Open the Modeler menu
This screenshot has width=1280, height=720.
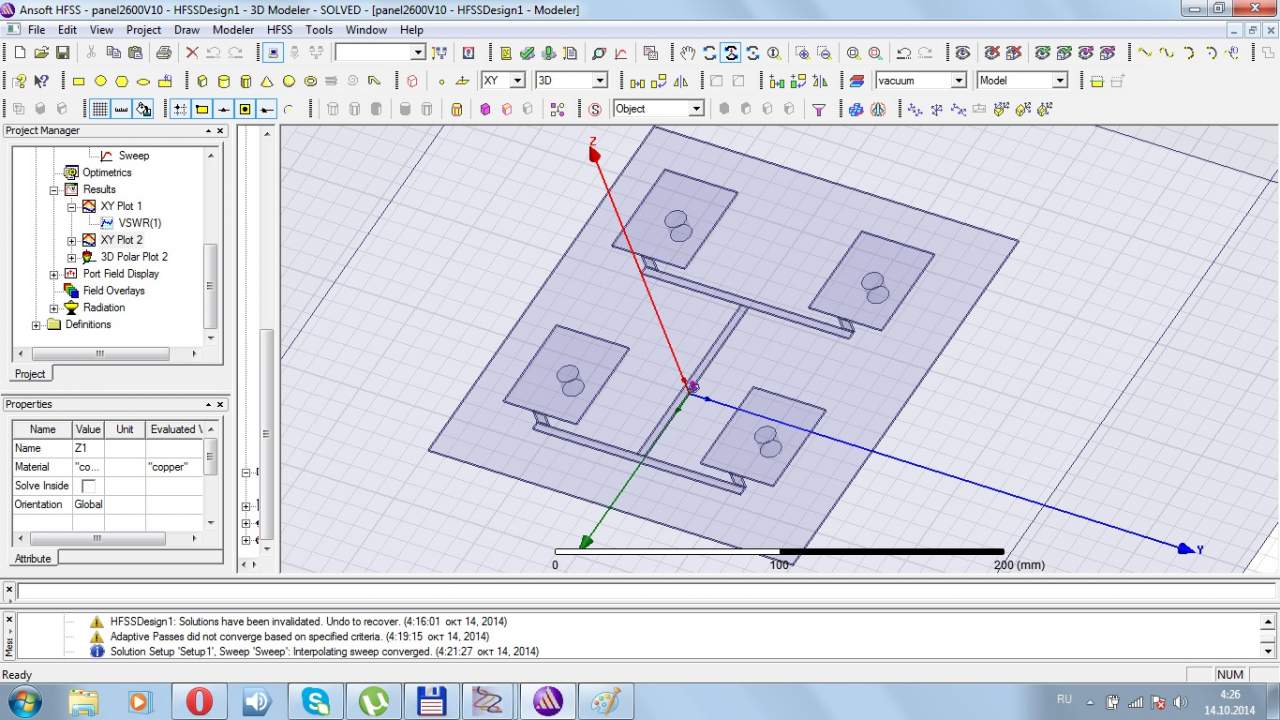pyautogui.click(x=233, y=30)
